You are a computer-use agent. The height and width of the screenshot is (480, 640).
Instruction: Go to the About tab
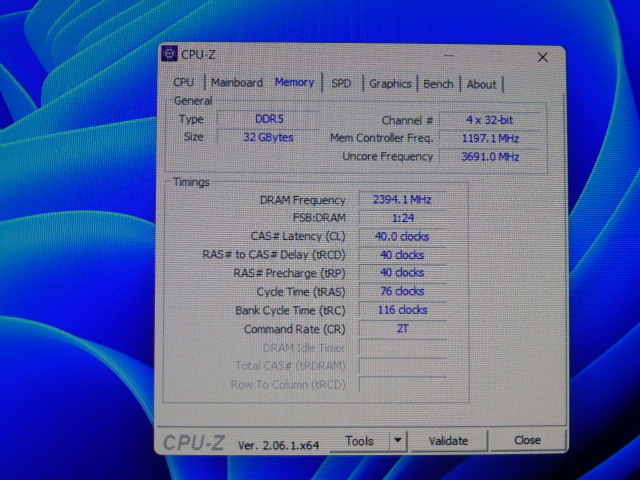(x=481, y=85)
